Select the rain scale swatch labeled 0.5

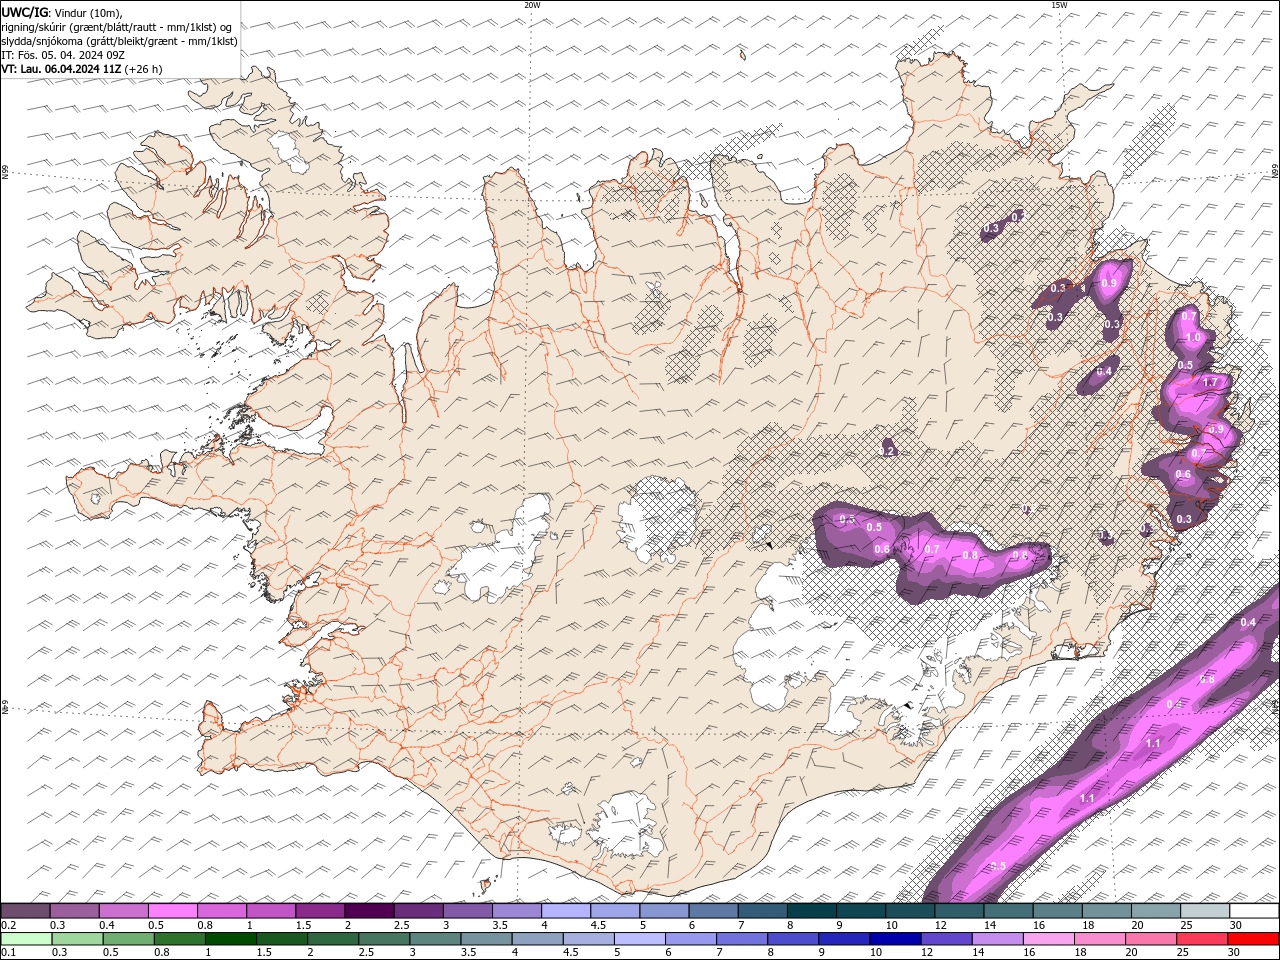tap(129, 938)
